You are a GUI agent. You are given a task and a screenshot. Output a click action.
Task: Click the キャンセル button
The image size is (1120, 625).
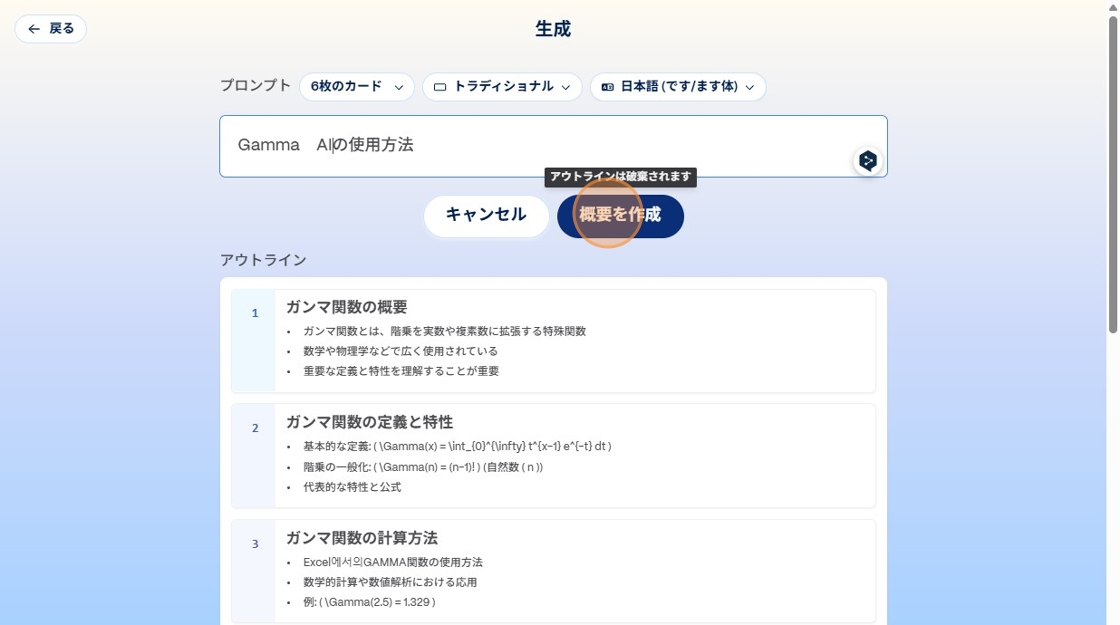tap(486, 216)
